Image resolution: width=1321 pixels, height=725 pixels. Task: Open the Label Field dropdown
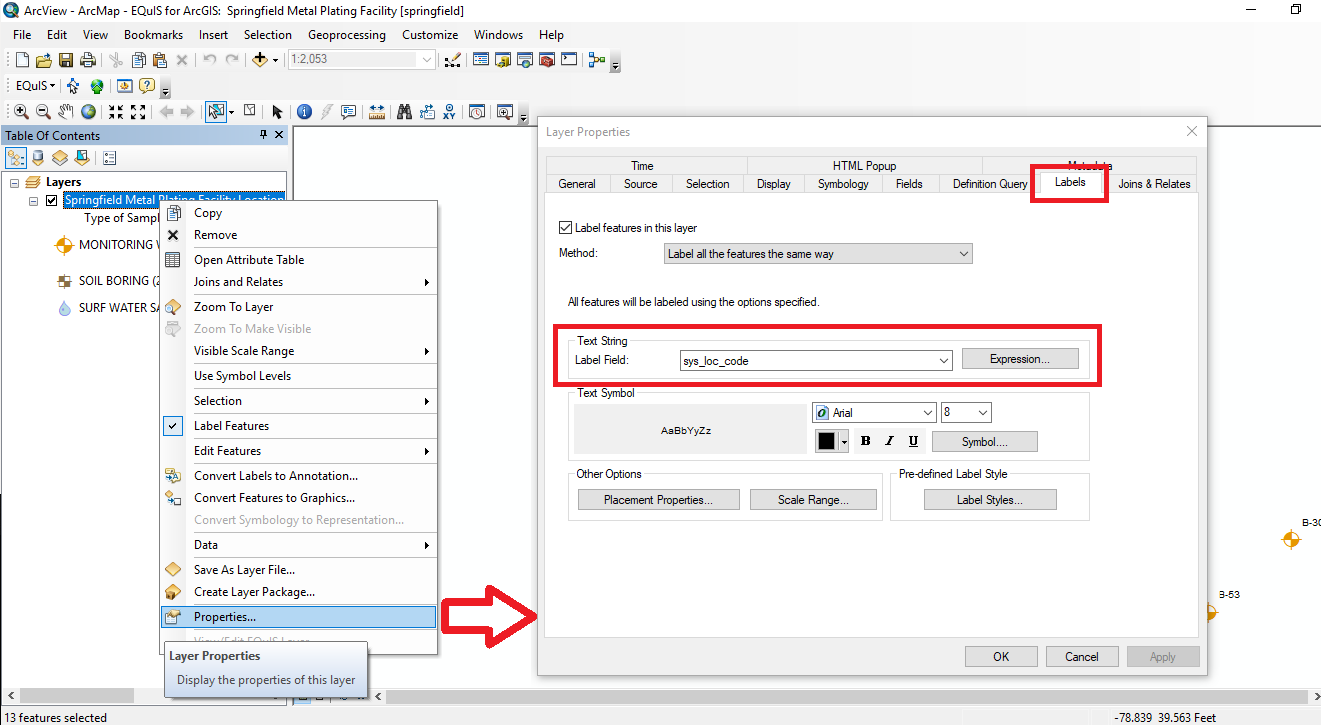point(943,361)
